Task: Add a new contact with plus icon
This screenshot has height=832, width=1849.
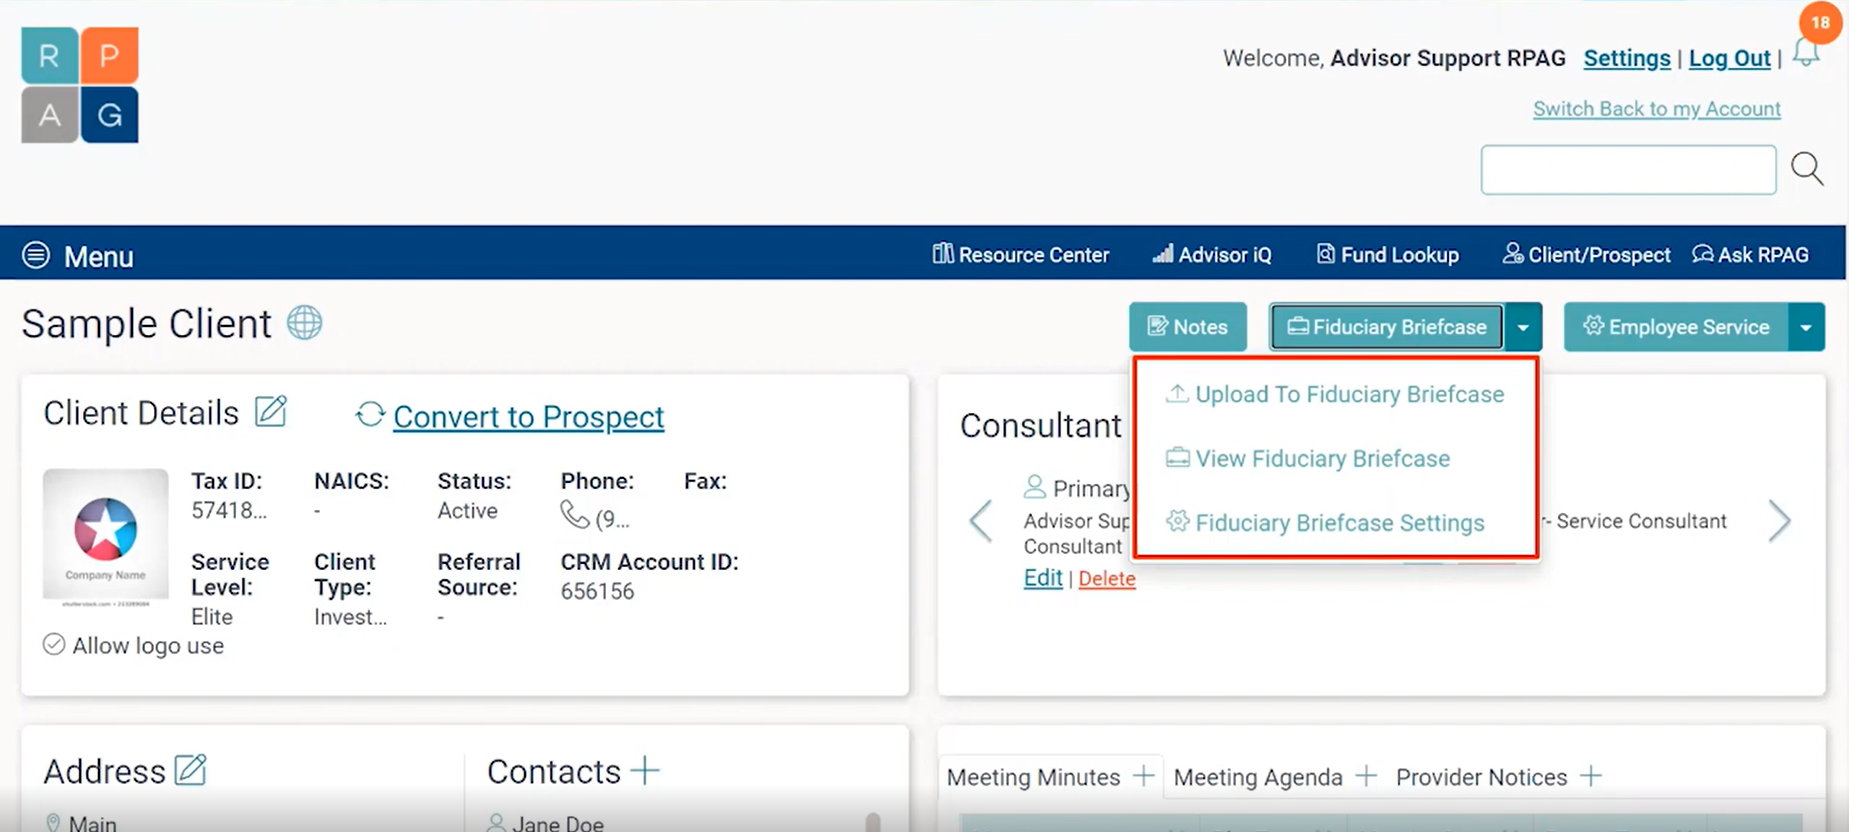Action: pyautogui.click(x=646, y=770)
